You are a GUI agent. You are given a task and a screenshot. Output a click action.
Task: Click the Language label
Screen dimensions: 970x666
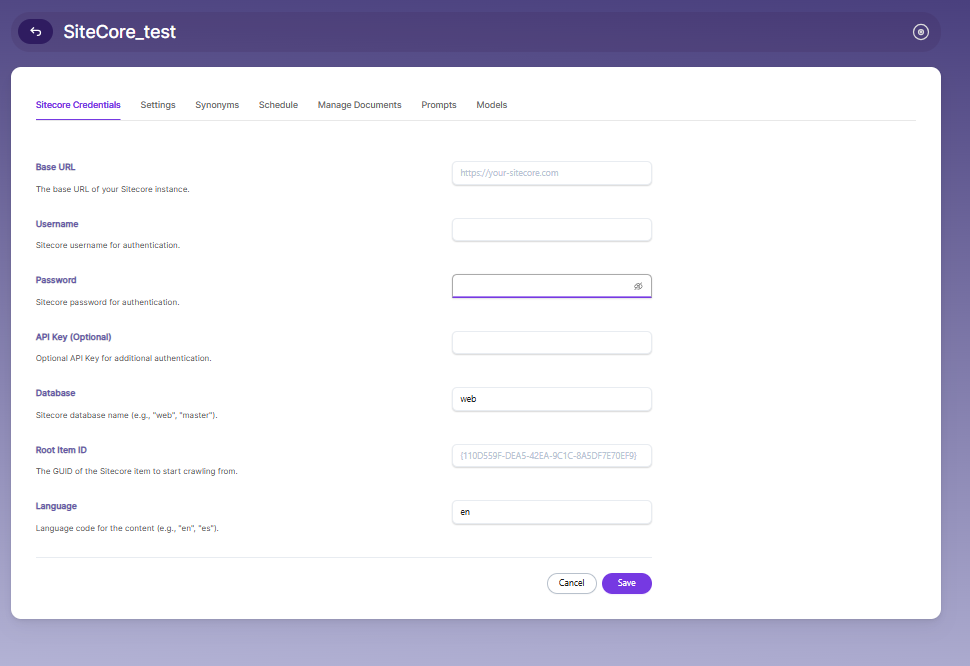click(56, 506)
